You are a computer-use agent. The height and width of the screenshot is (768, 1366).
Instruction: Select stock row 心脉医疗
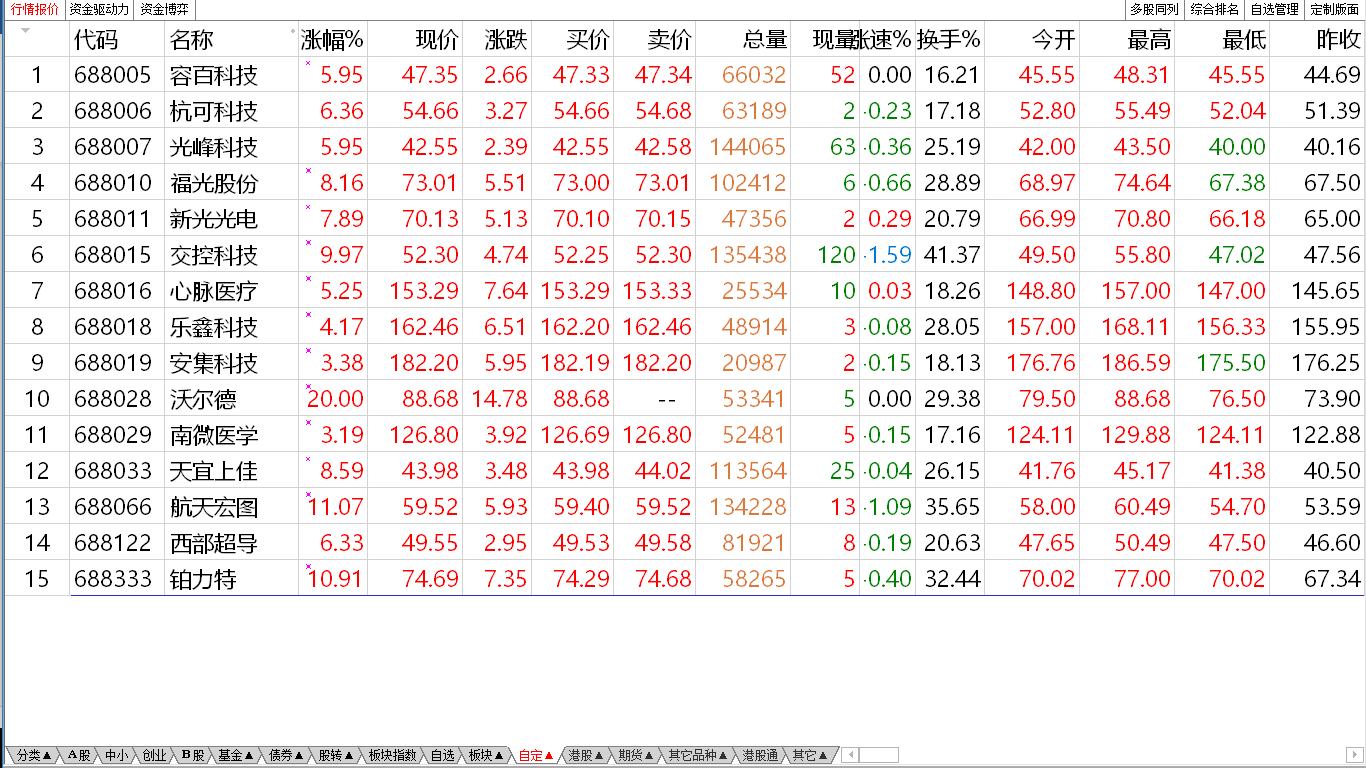683,291
